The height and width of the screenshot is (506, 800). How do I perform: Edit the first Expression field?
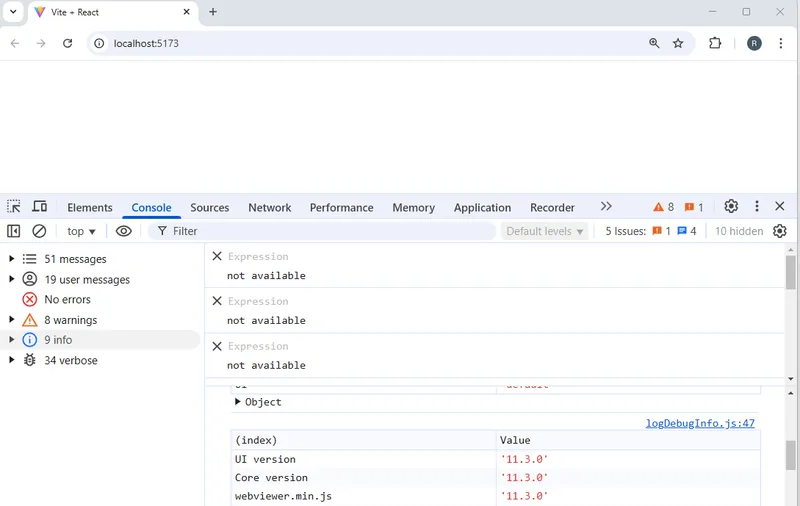pyautogui.click(x=258, y=257)
